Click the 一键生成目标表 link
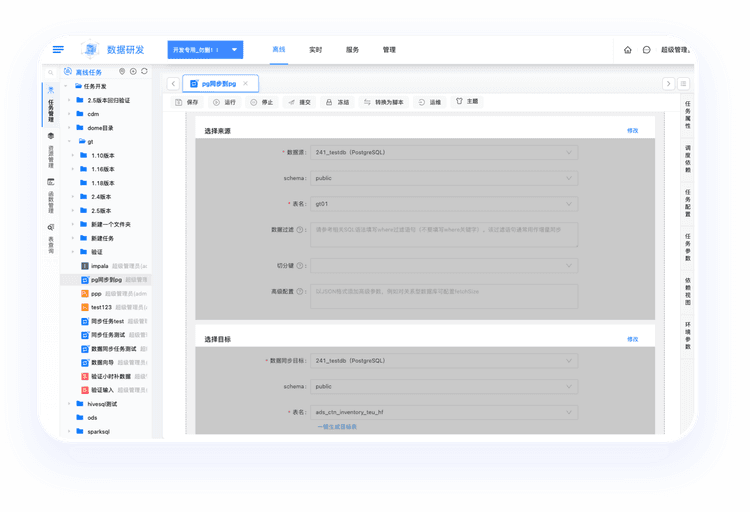Image resolution: width=750 pixels, height=512 pixels. [336, 427]
